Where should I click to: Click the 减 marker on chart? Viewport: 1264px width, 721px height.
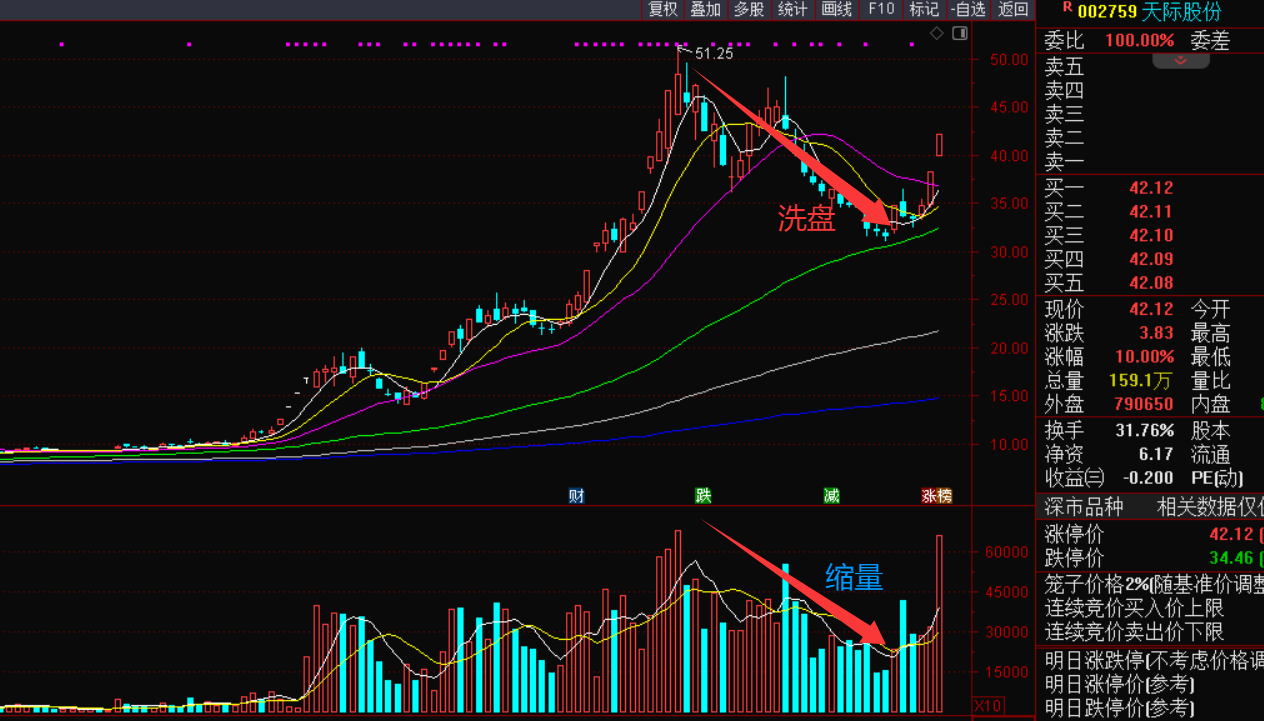click(x=831, y=495)
